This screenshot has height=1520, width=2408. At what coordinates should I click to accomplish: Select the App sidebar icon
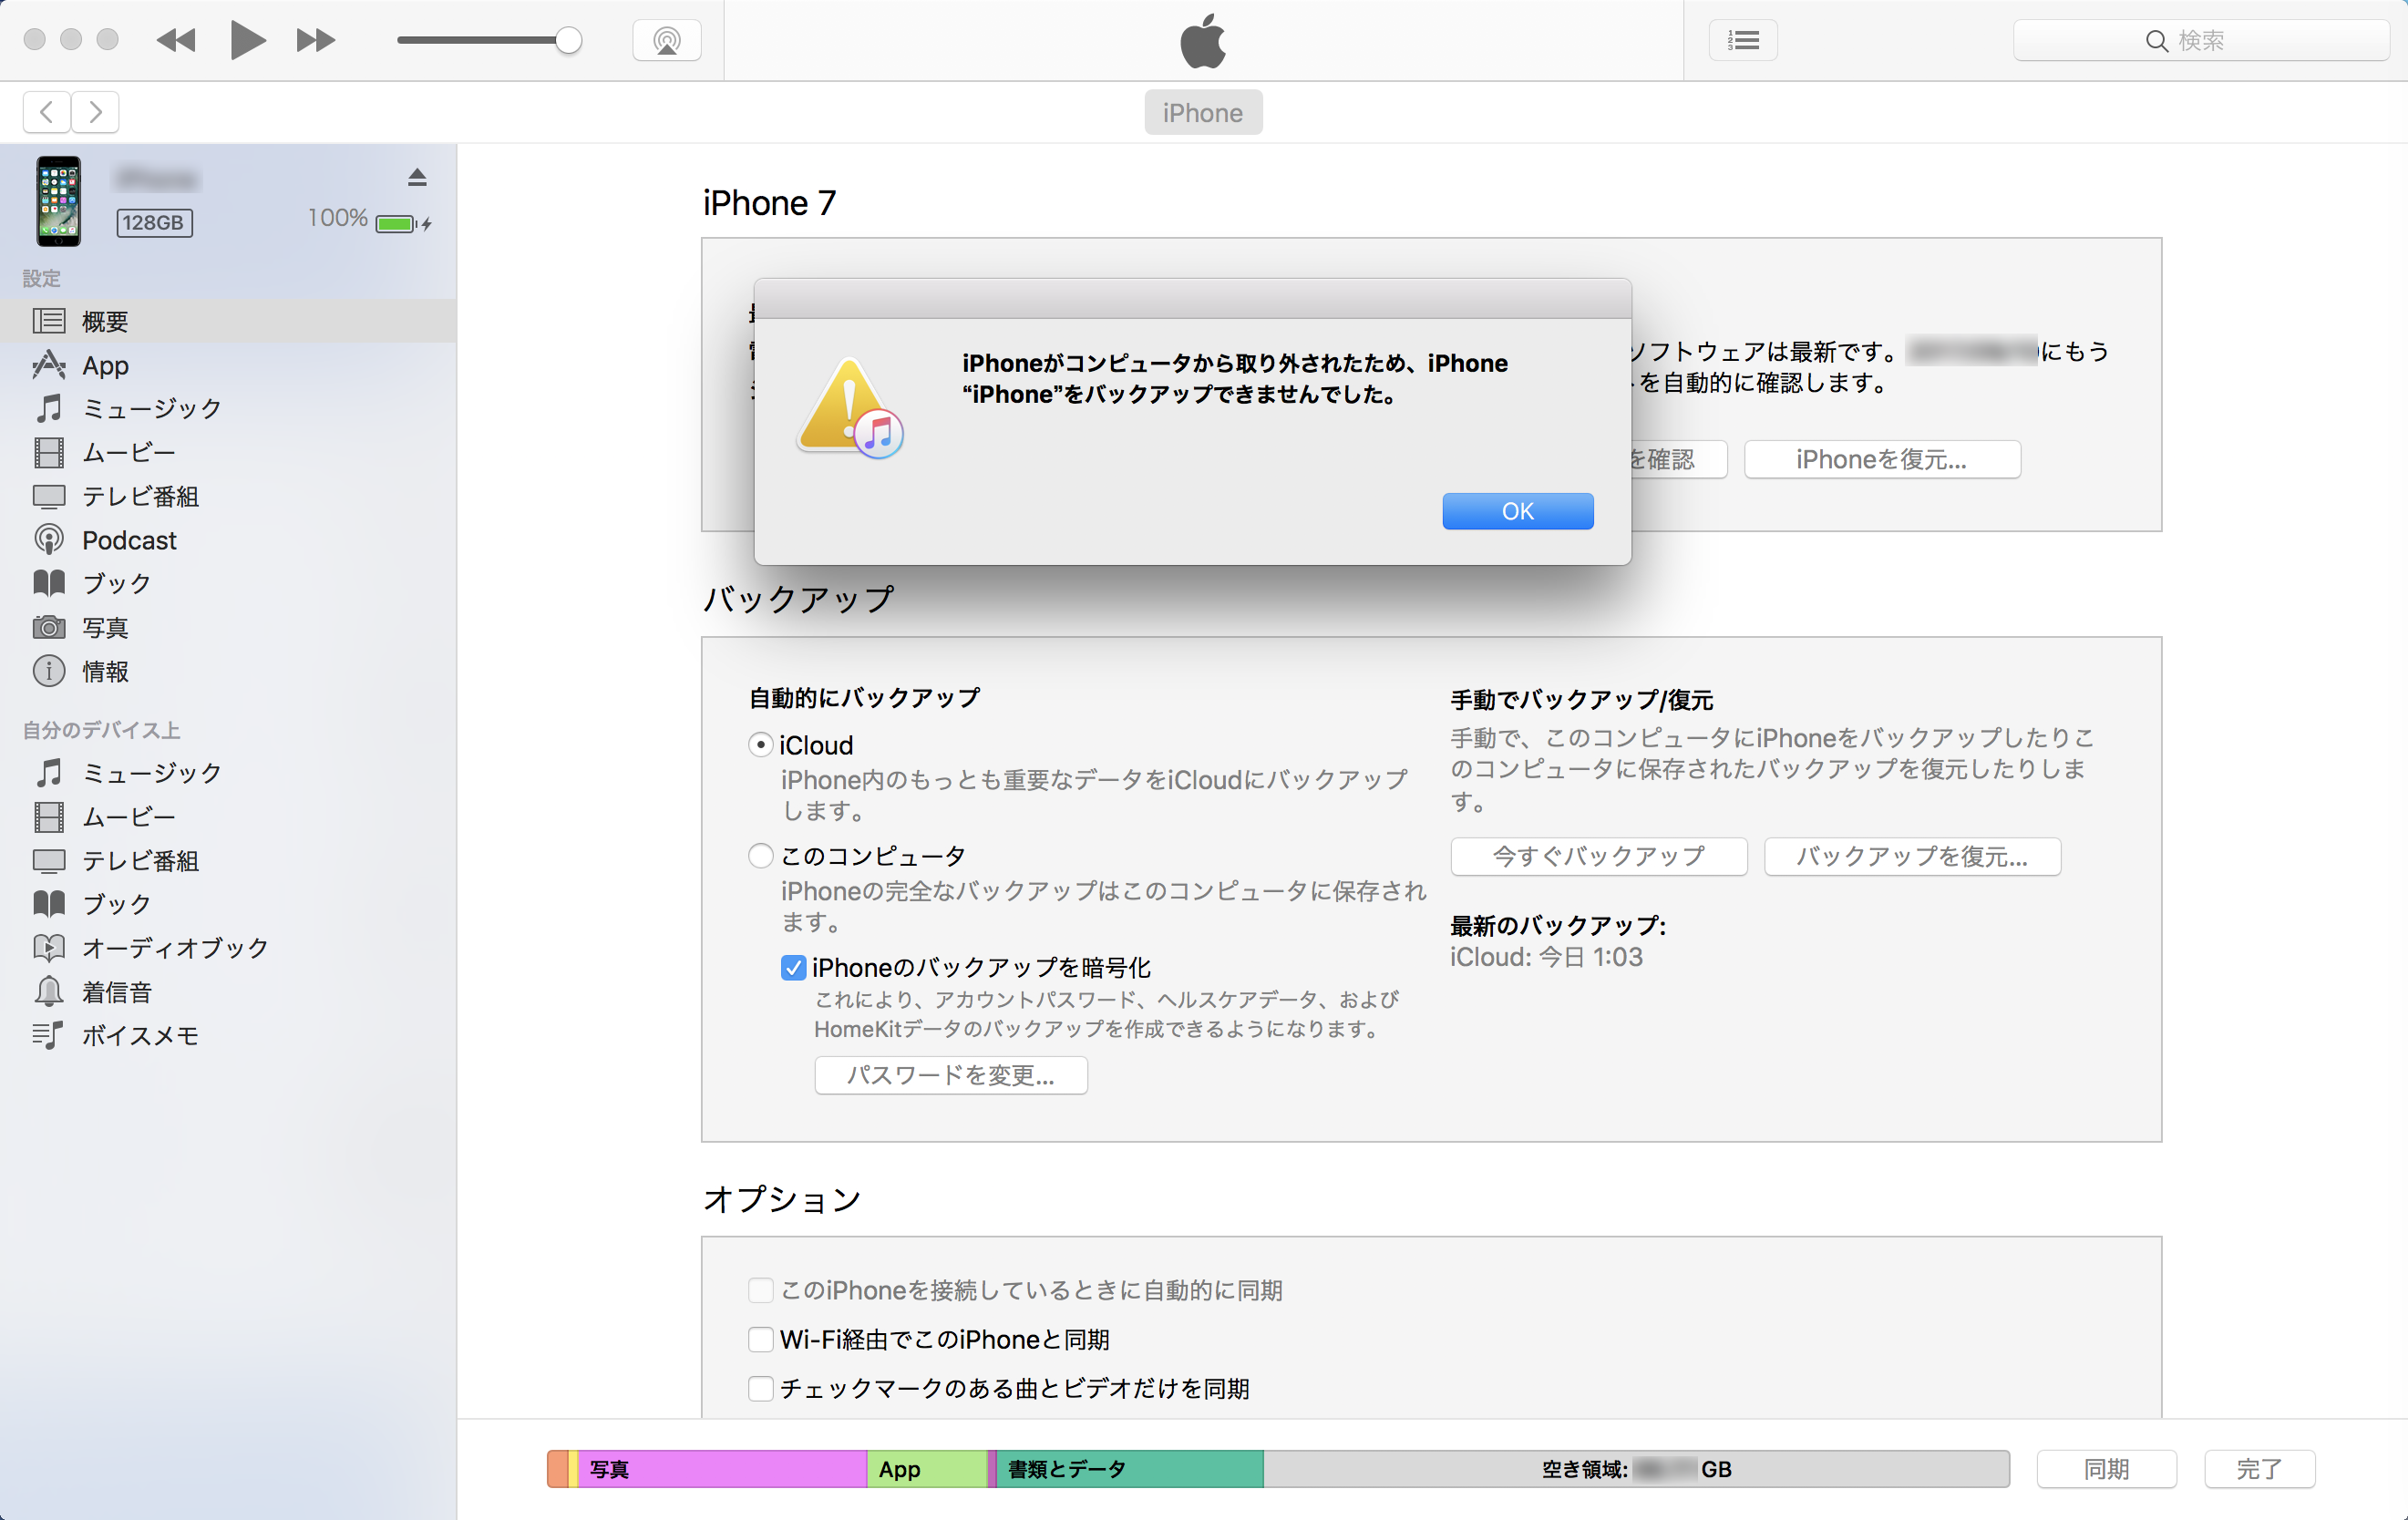[x=49, y=365]
